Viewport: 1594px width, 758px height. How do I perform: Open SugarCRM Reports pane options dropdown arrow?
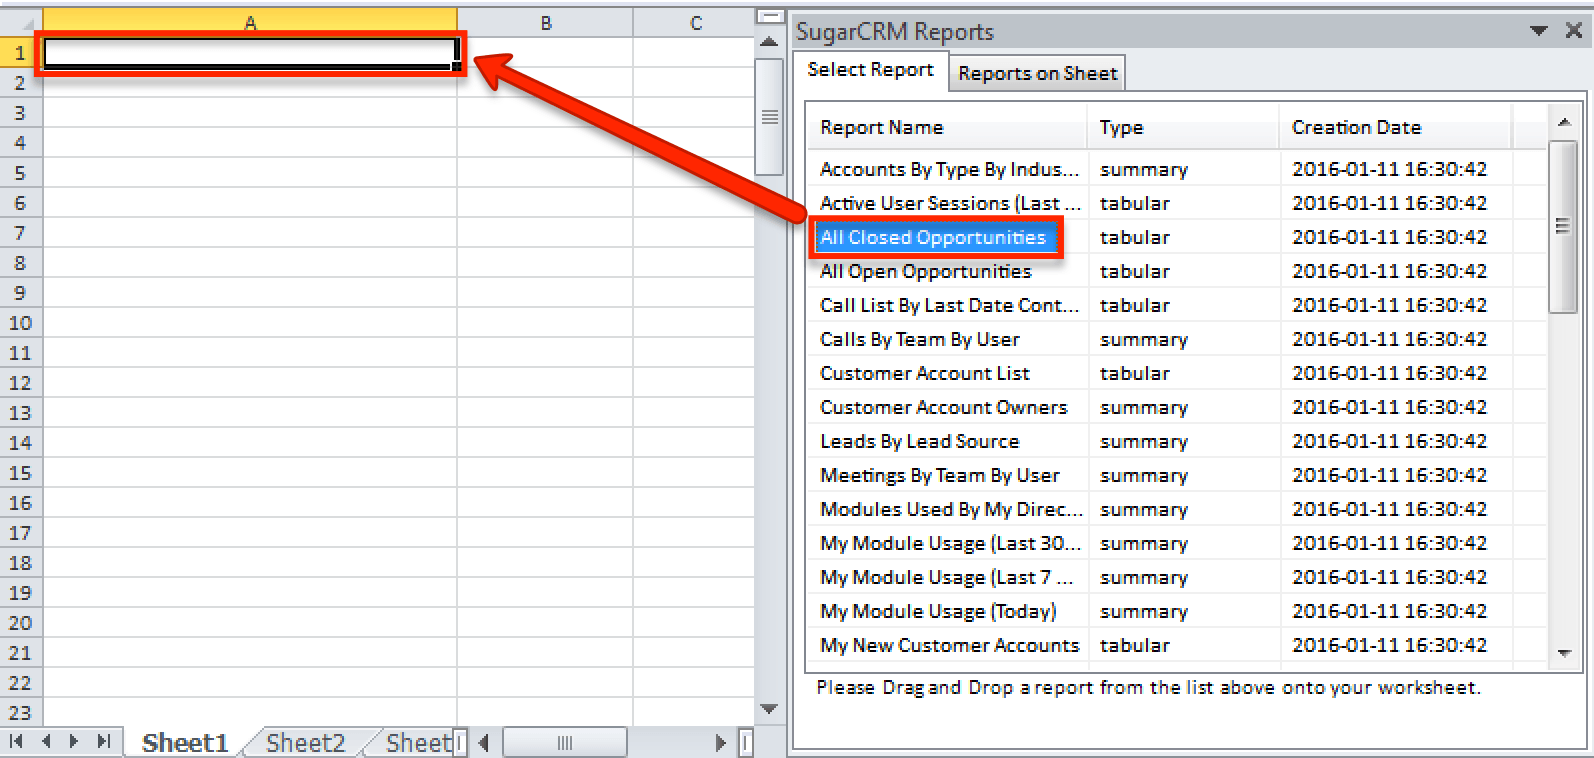[1539, 31]
